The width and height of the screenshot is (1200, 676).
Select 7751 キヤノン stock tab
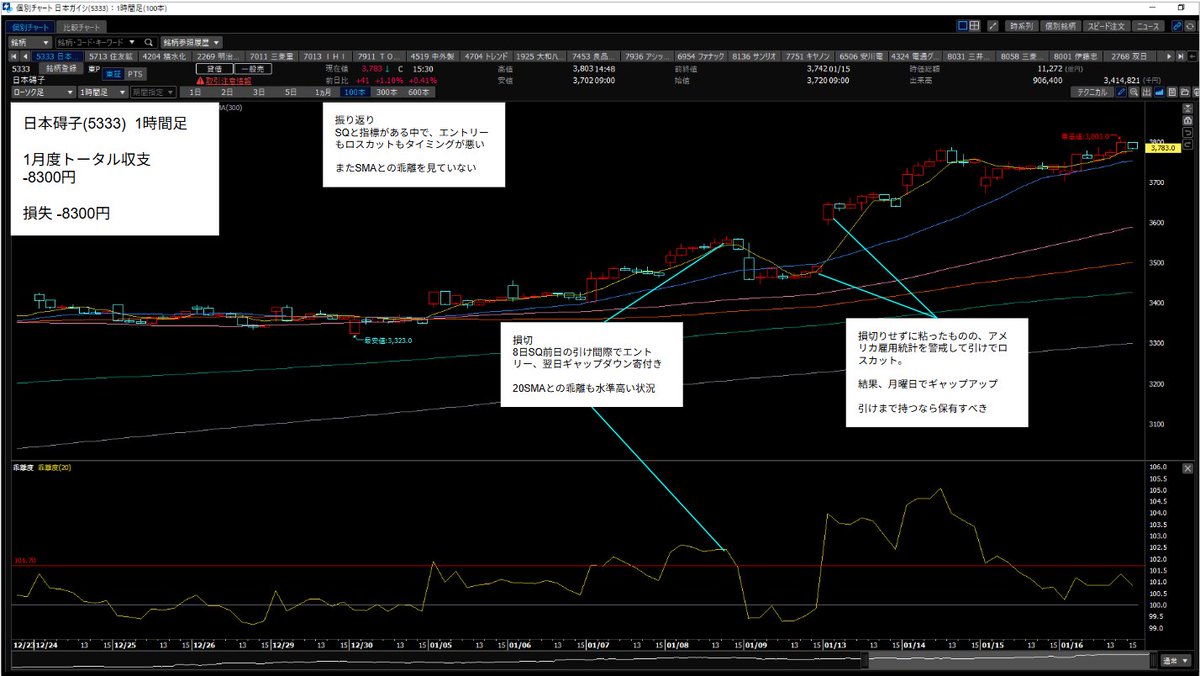[x=810, y=57]
